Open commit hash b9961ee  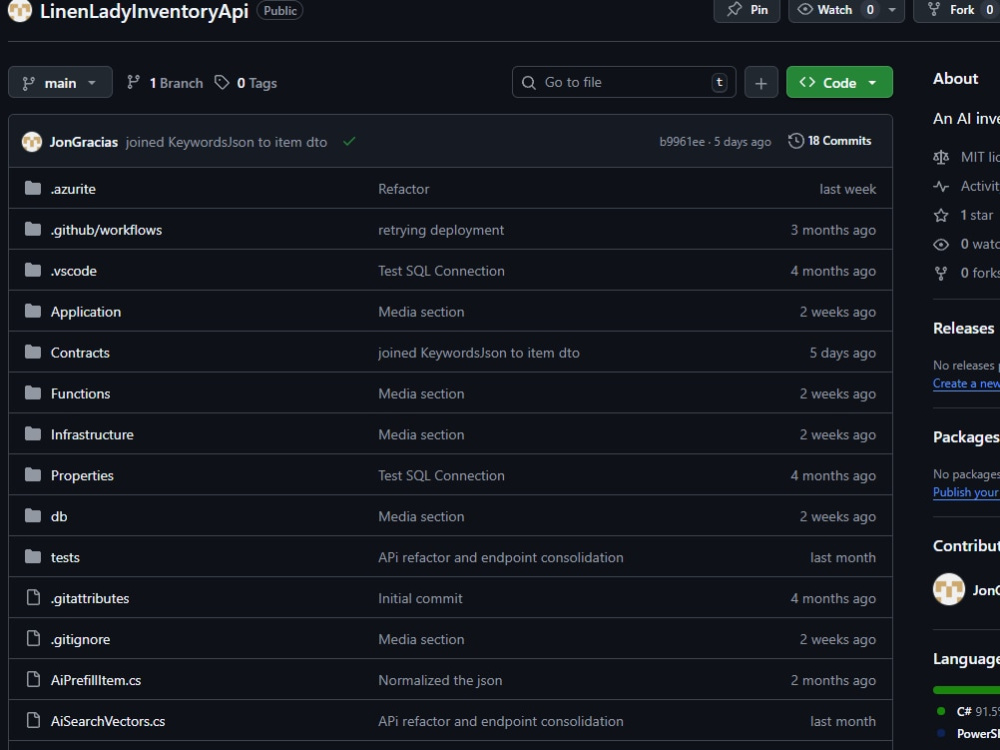pyautogui.click(x=682, y=142)
